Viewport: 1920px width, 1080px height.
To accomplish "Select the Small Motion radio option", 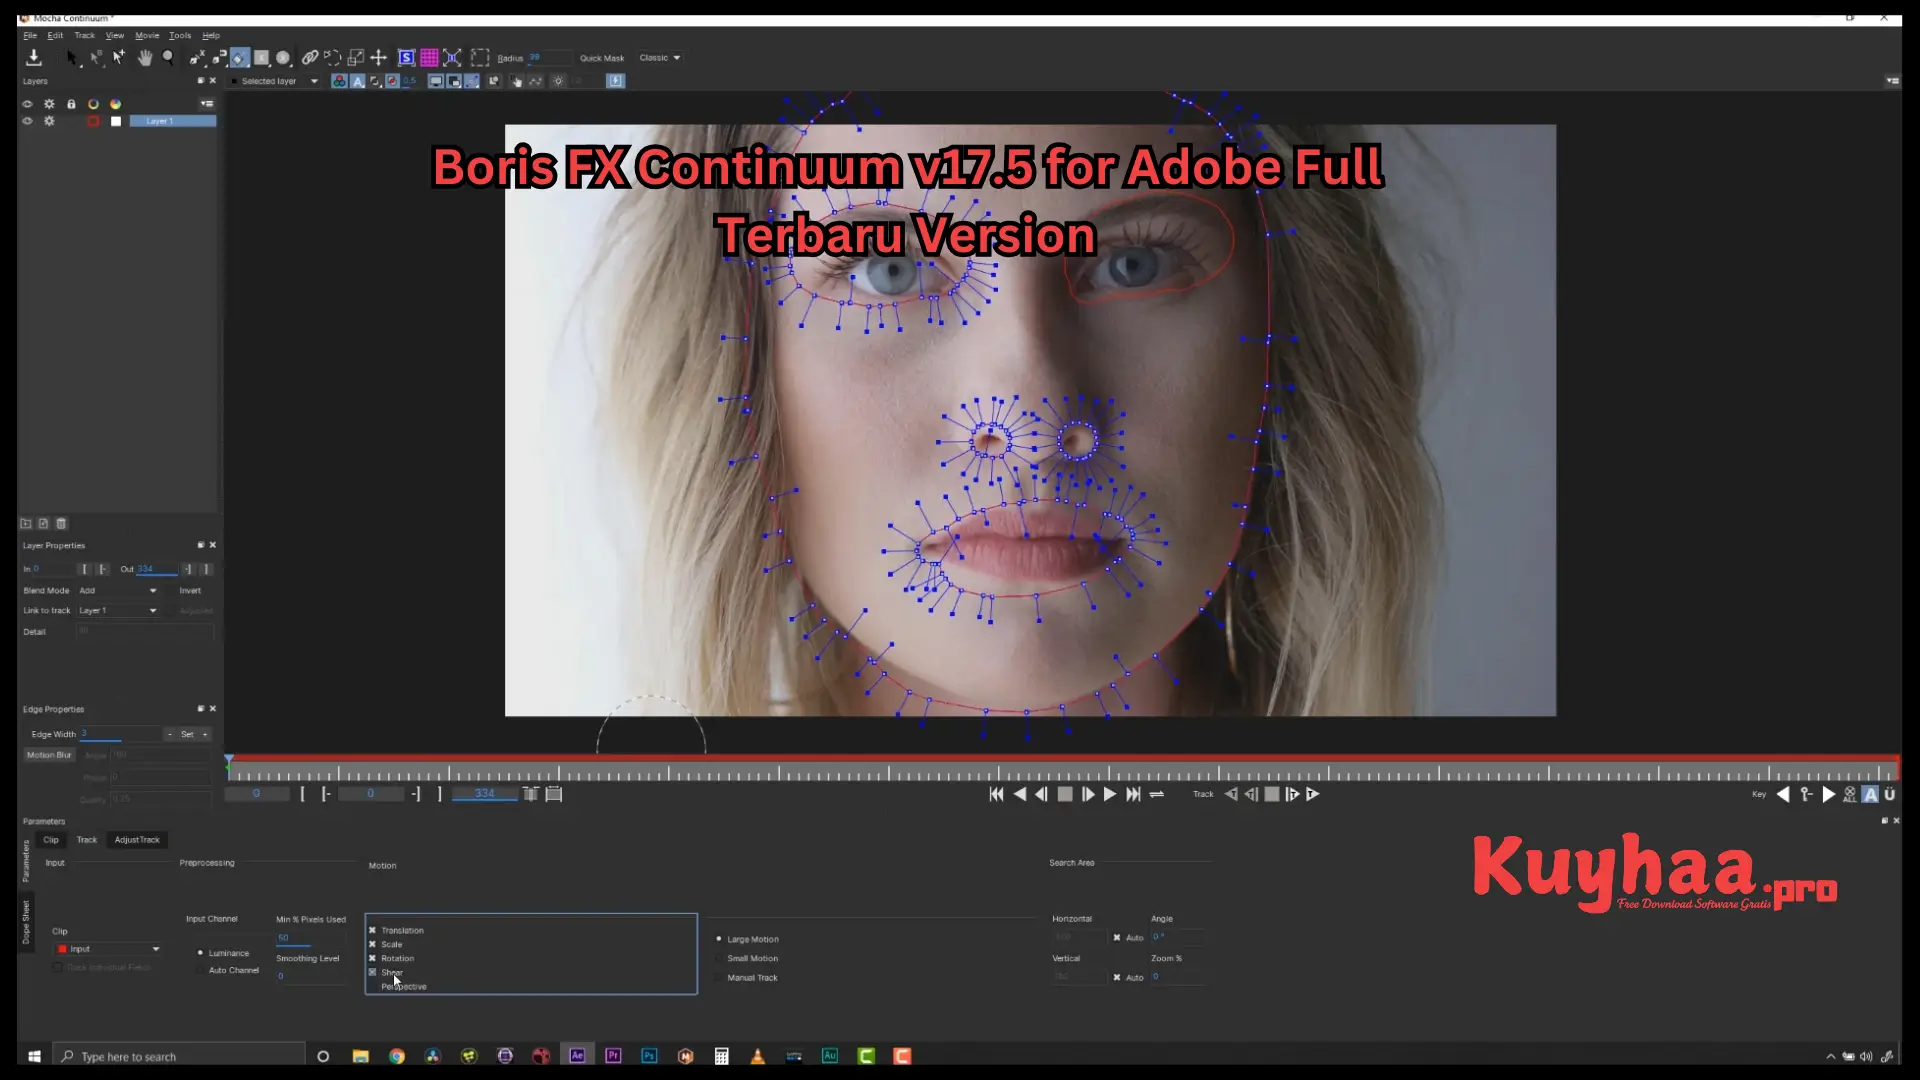I will pos(719,958).
